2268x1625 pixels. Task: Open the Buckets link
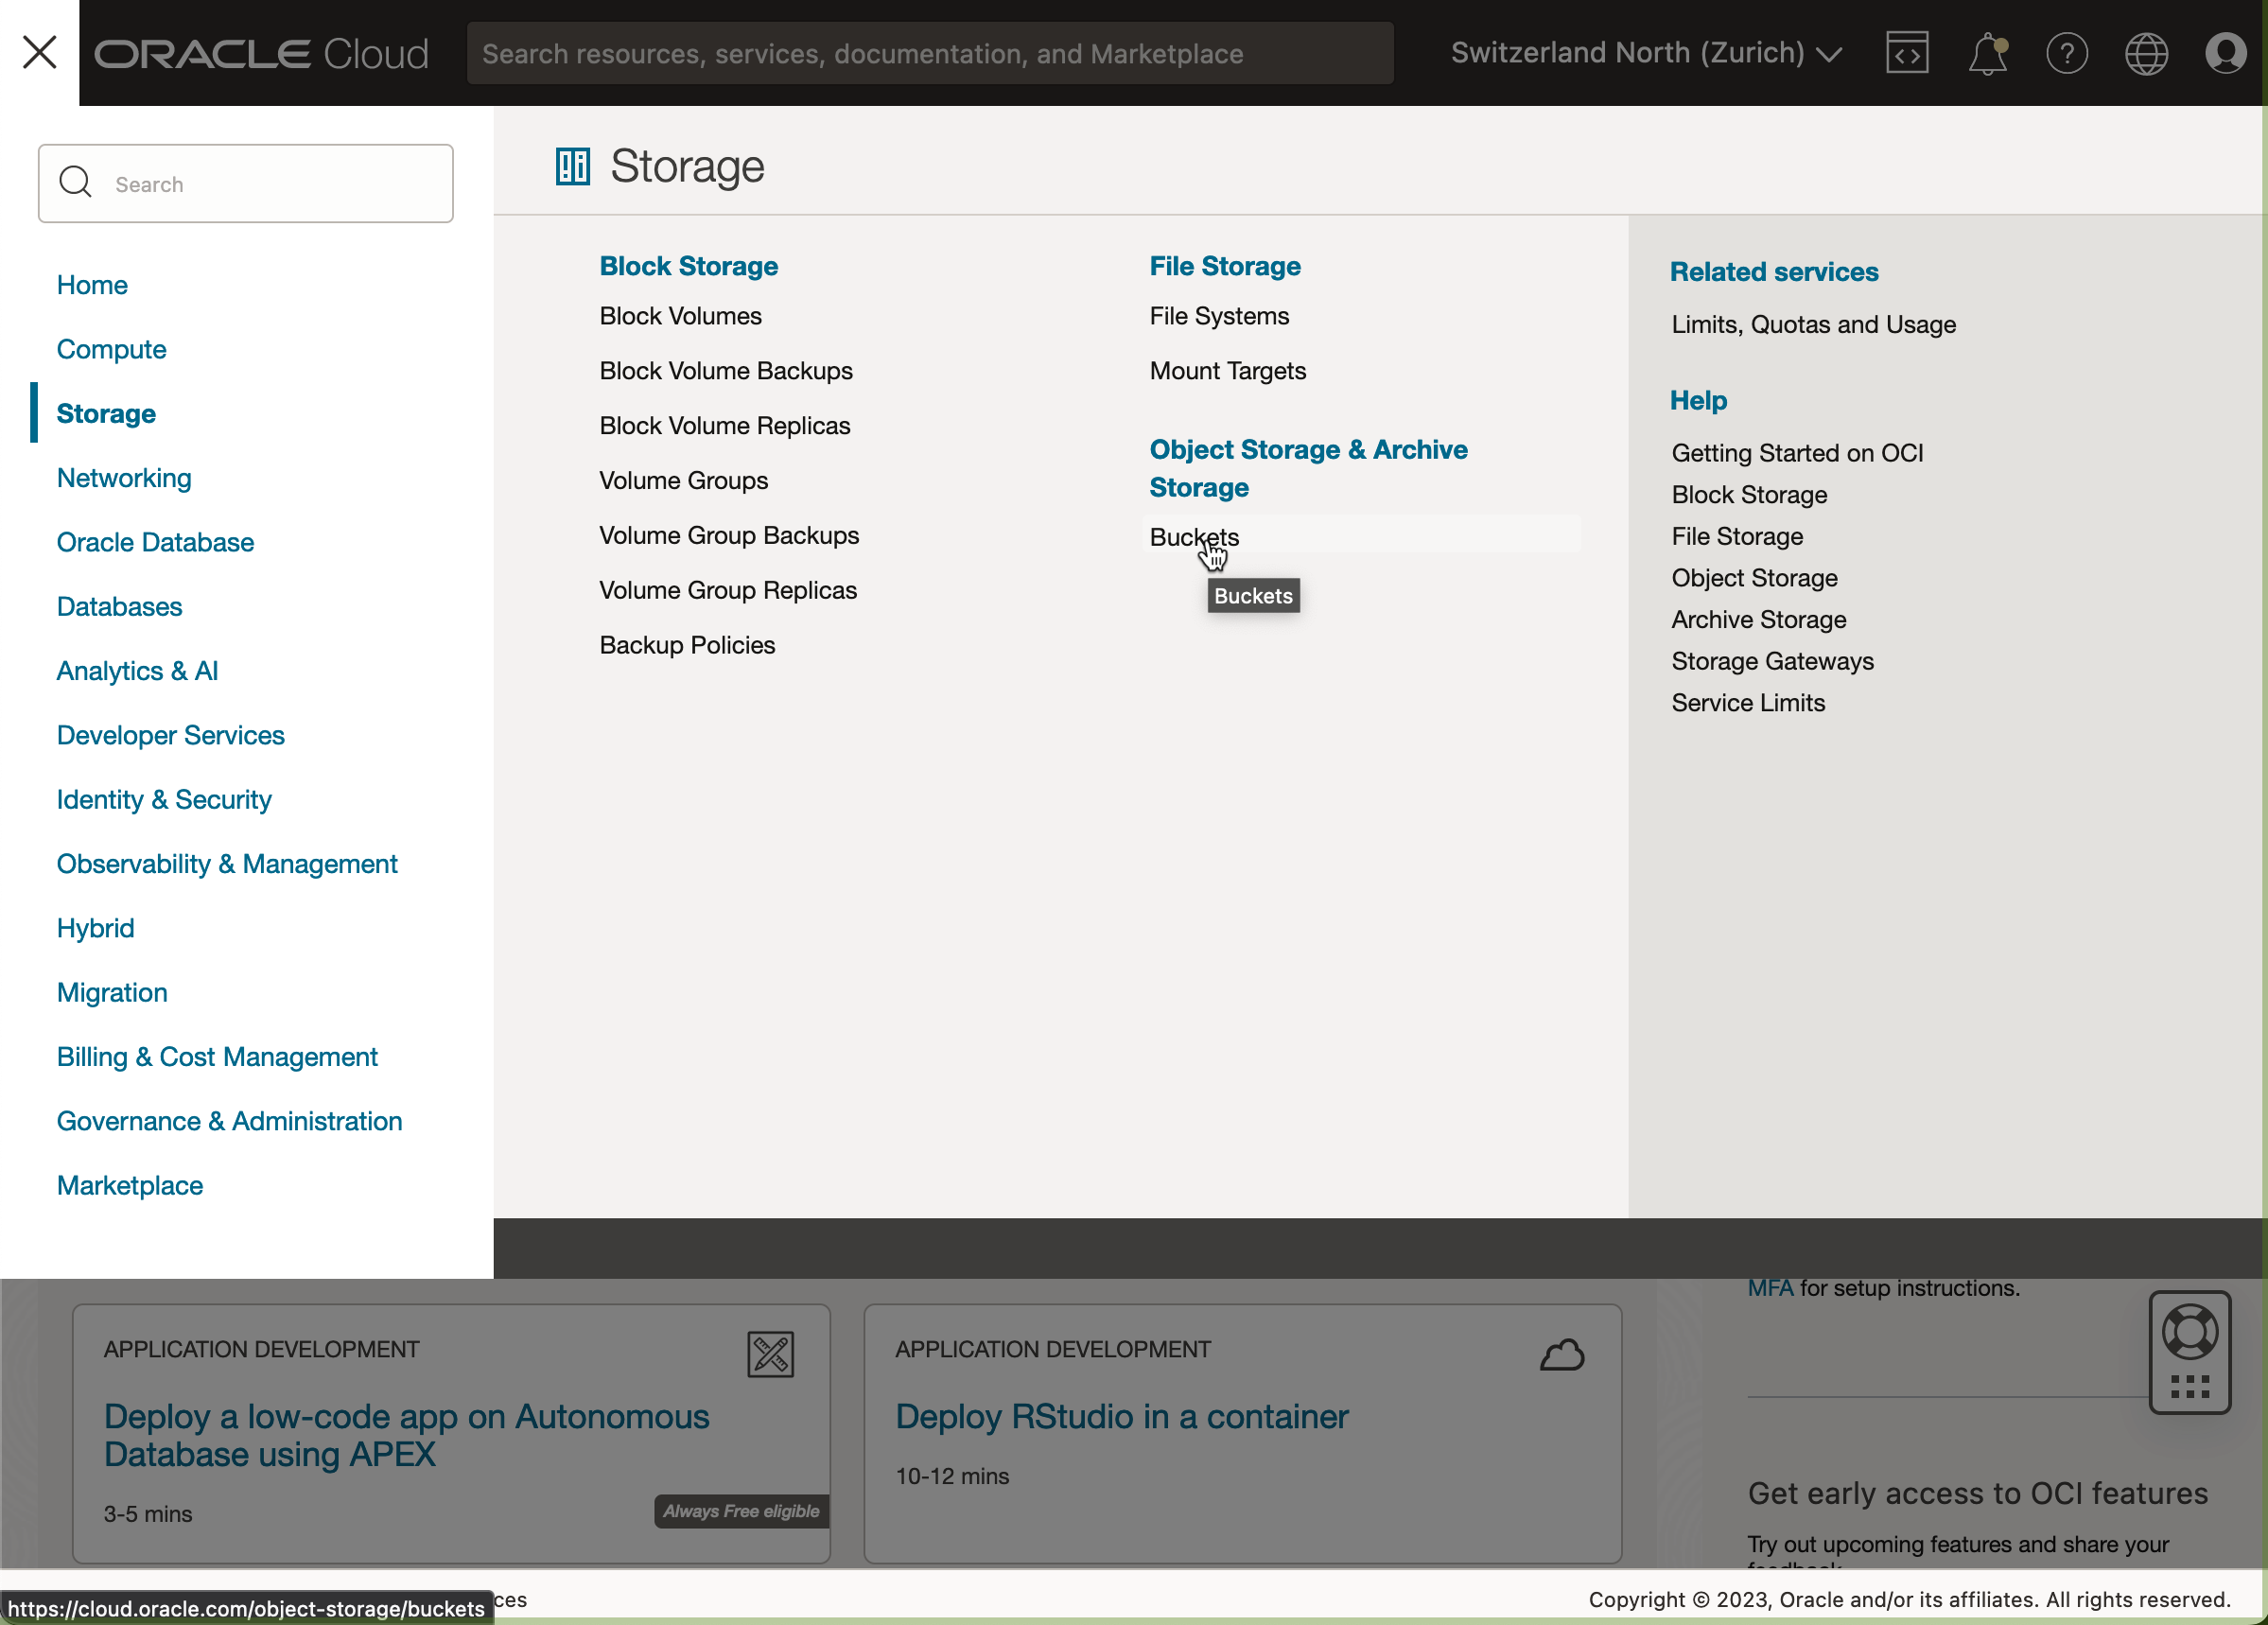tap(1194, 537)
